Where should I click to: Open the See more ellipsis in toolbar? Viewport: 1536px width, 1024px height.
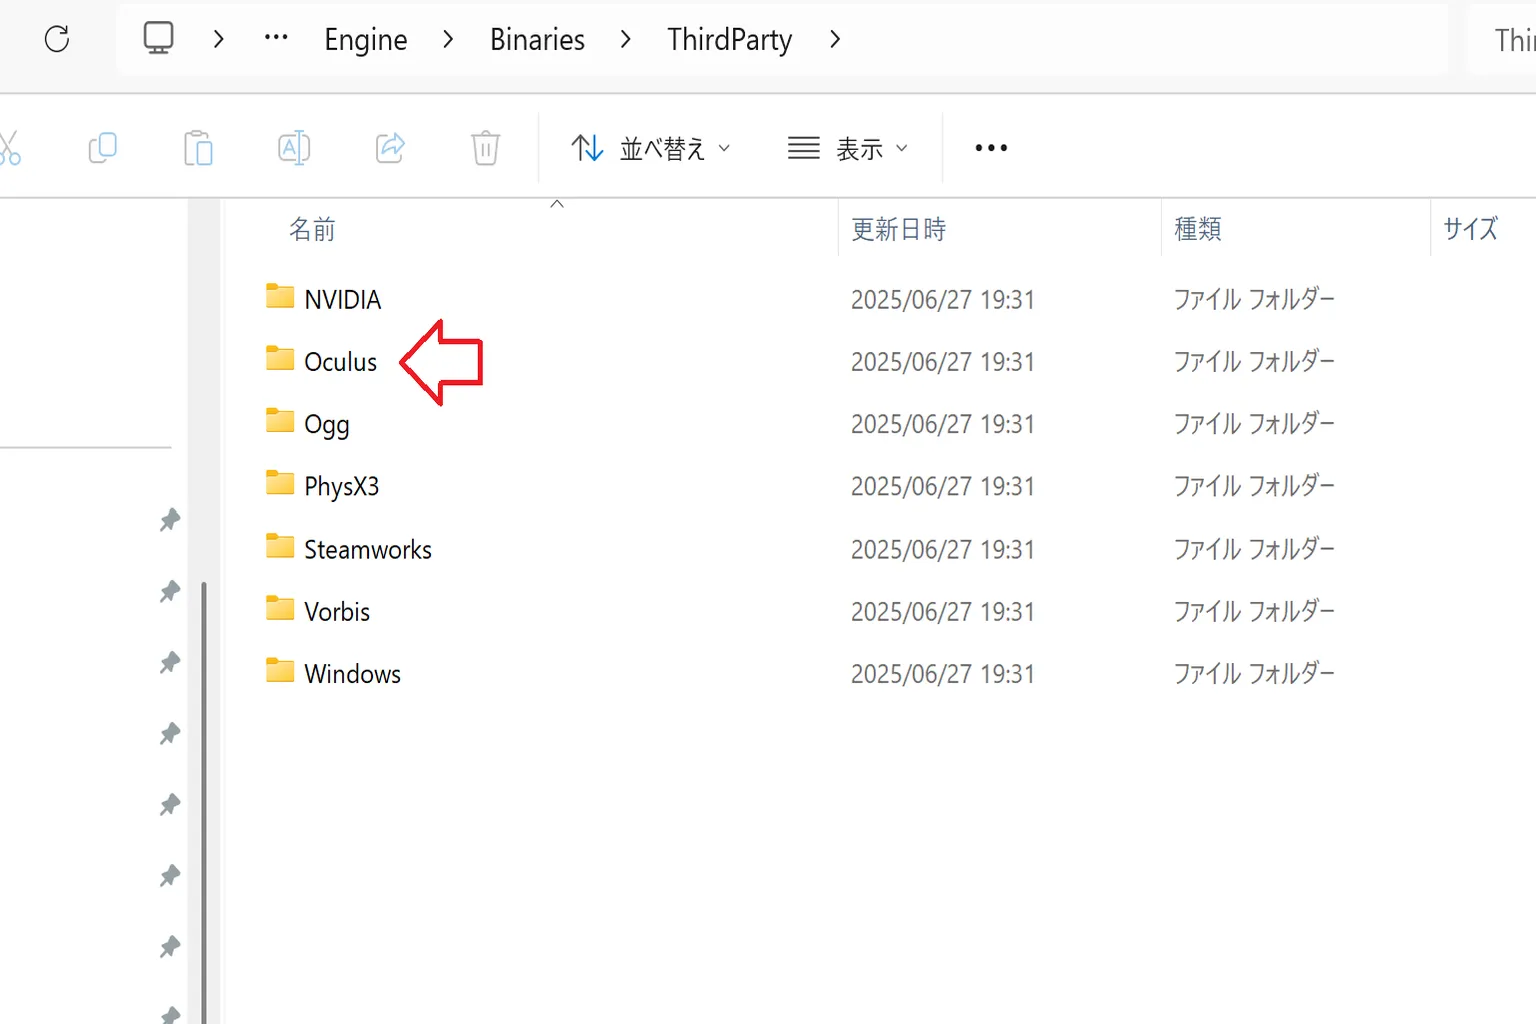click(x=991, y=148)
